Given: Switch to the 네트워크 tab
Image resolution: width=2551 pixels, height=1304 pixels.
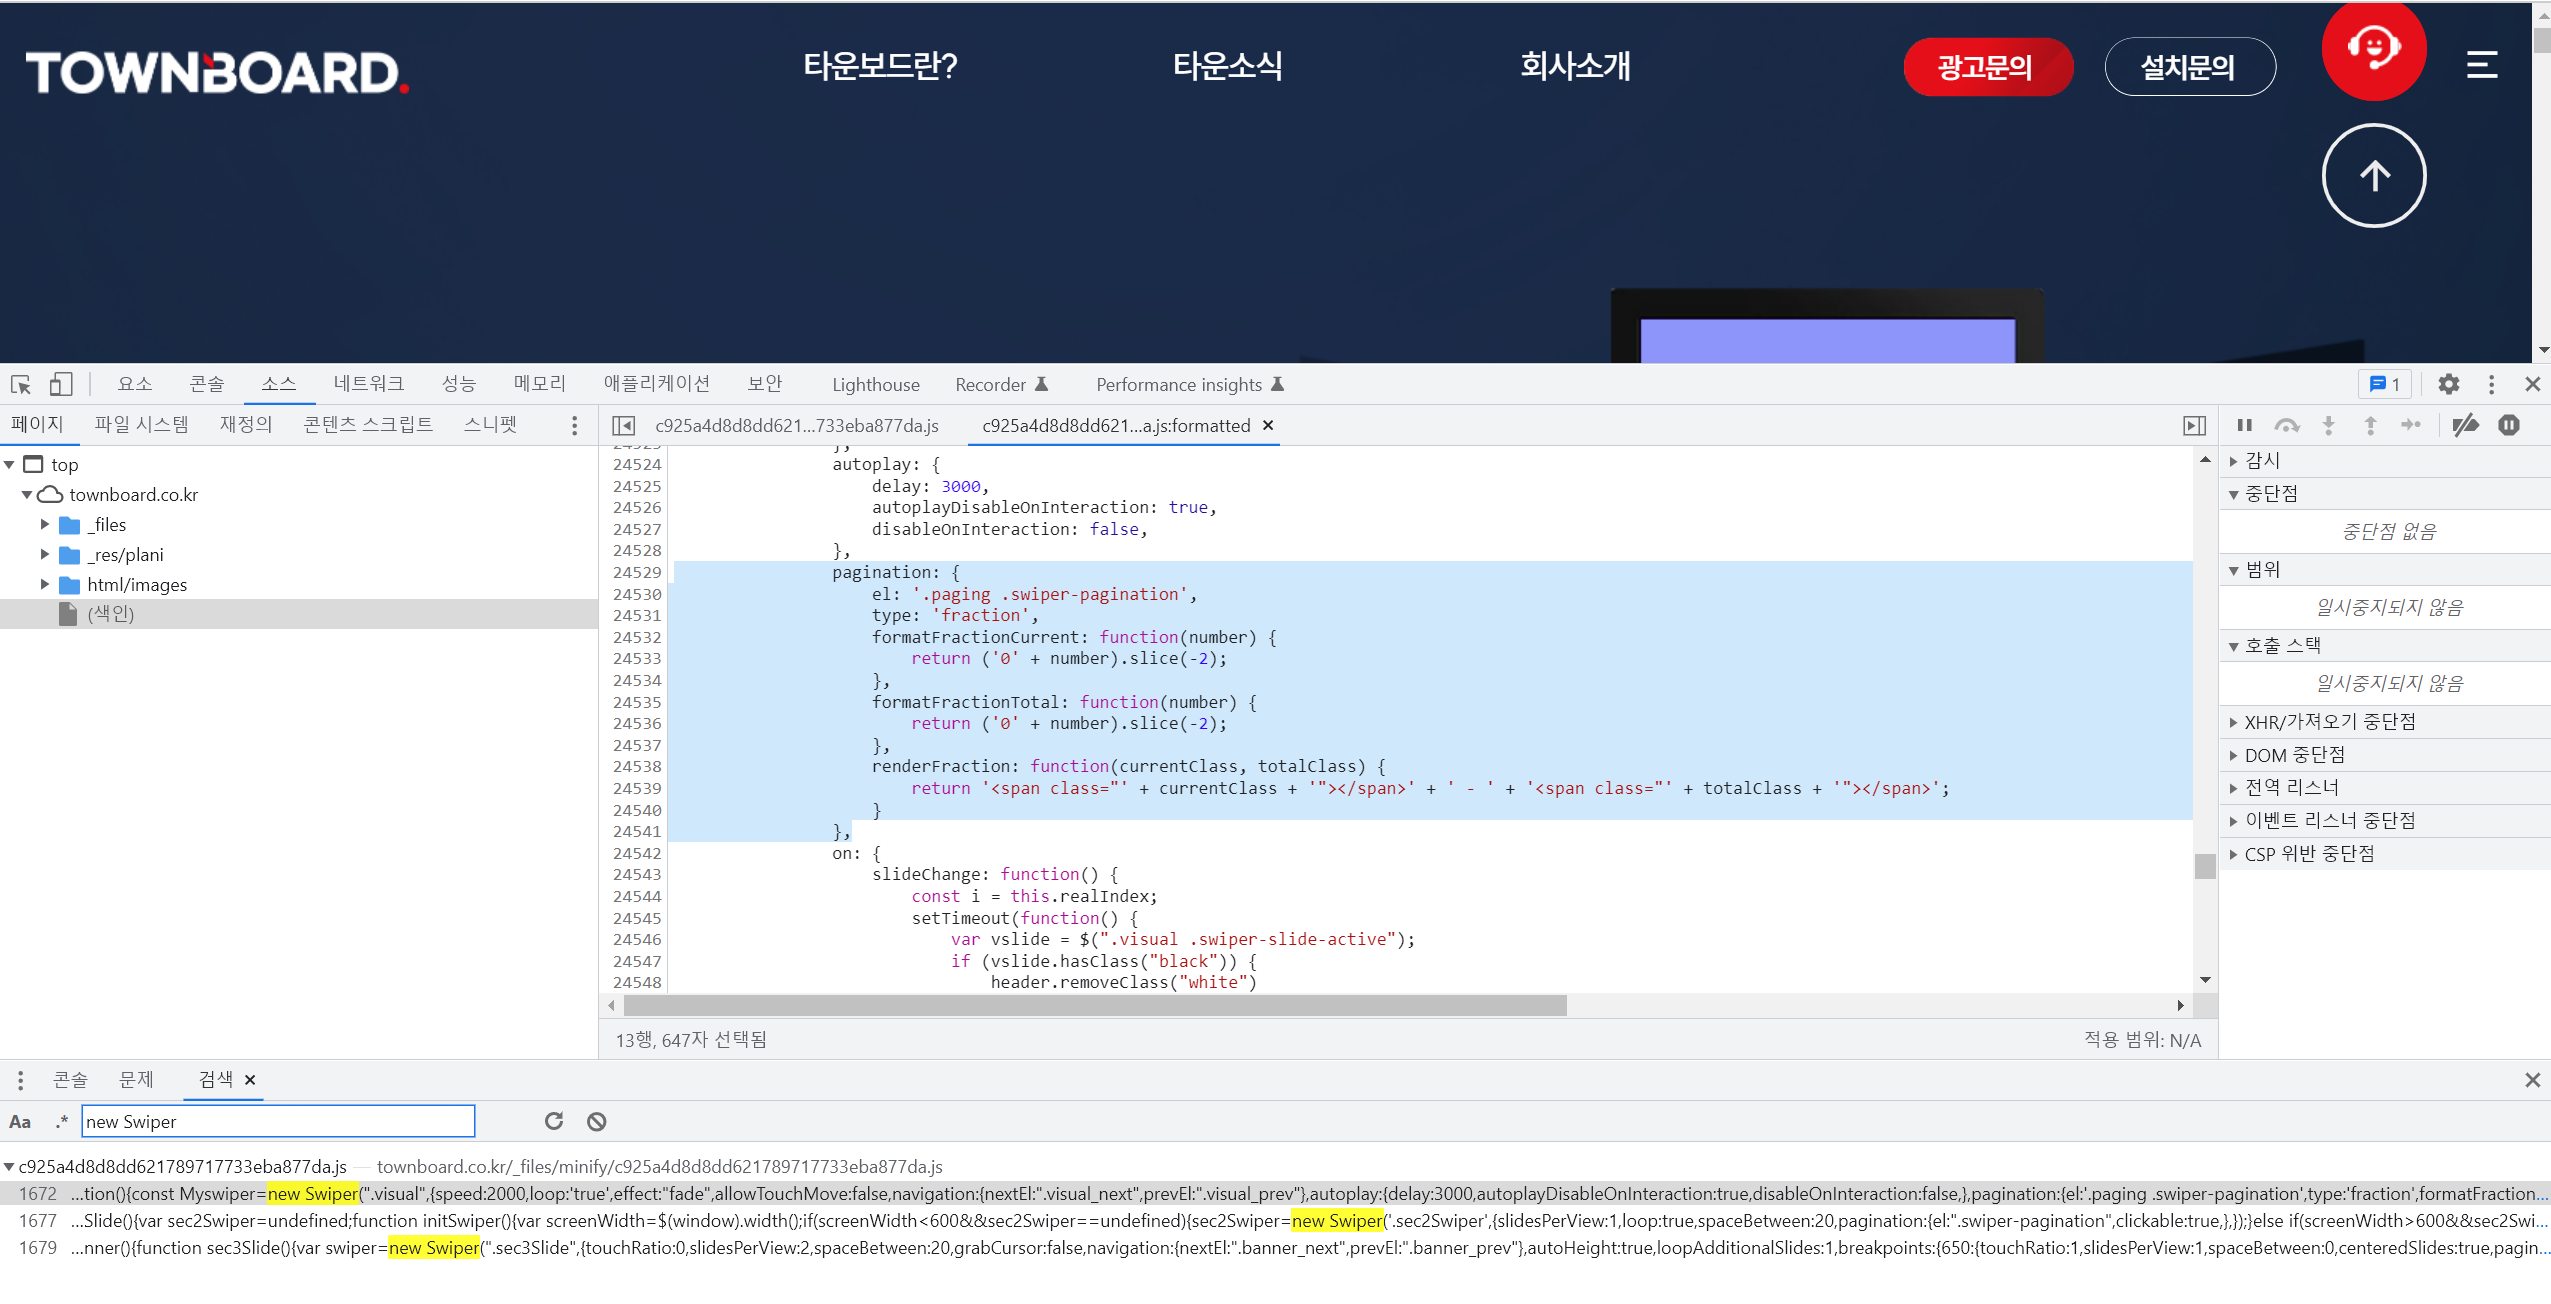Looking at the screenshot, I should (368, 384).
